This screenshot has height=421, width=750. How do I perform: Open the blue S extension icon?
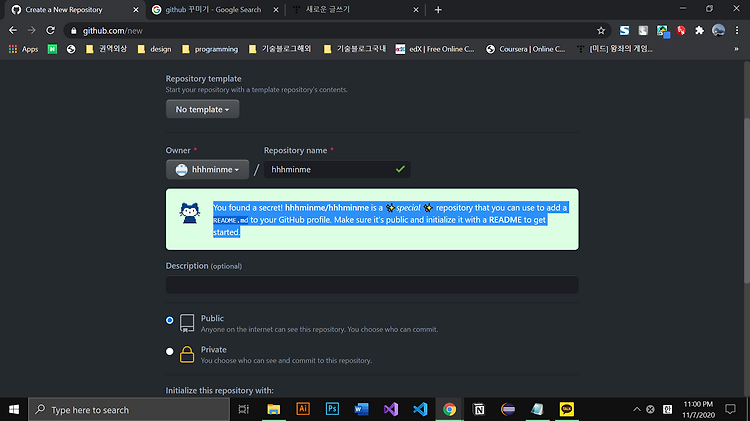click(x=624, y=31)
